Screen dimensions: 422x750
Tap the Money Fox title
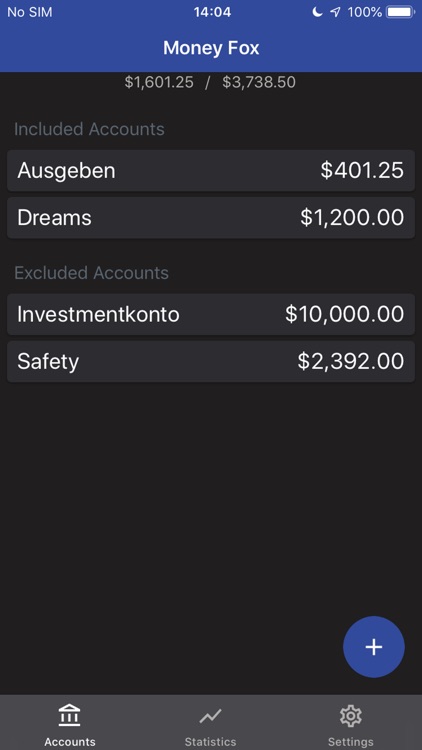click(x=211, y=48)
